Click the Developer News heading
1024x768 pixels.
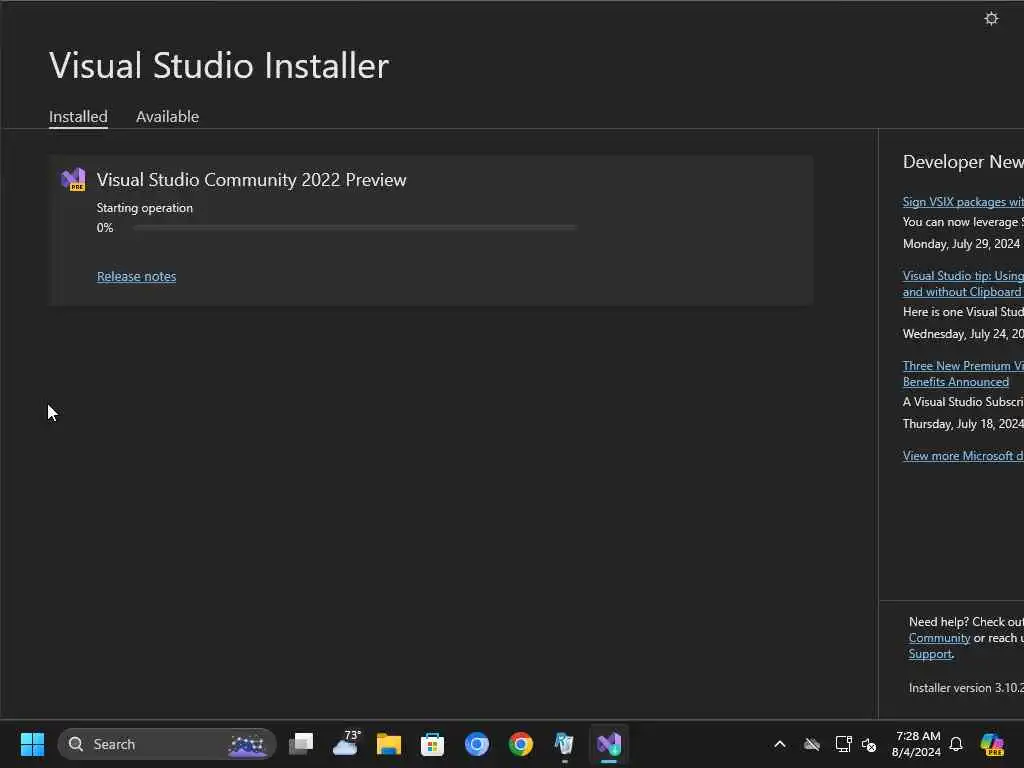[963, 161]
